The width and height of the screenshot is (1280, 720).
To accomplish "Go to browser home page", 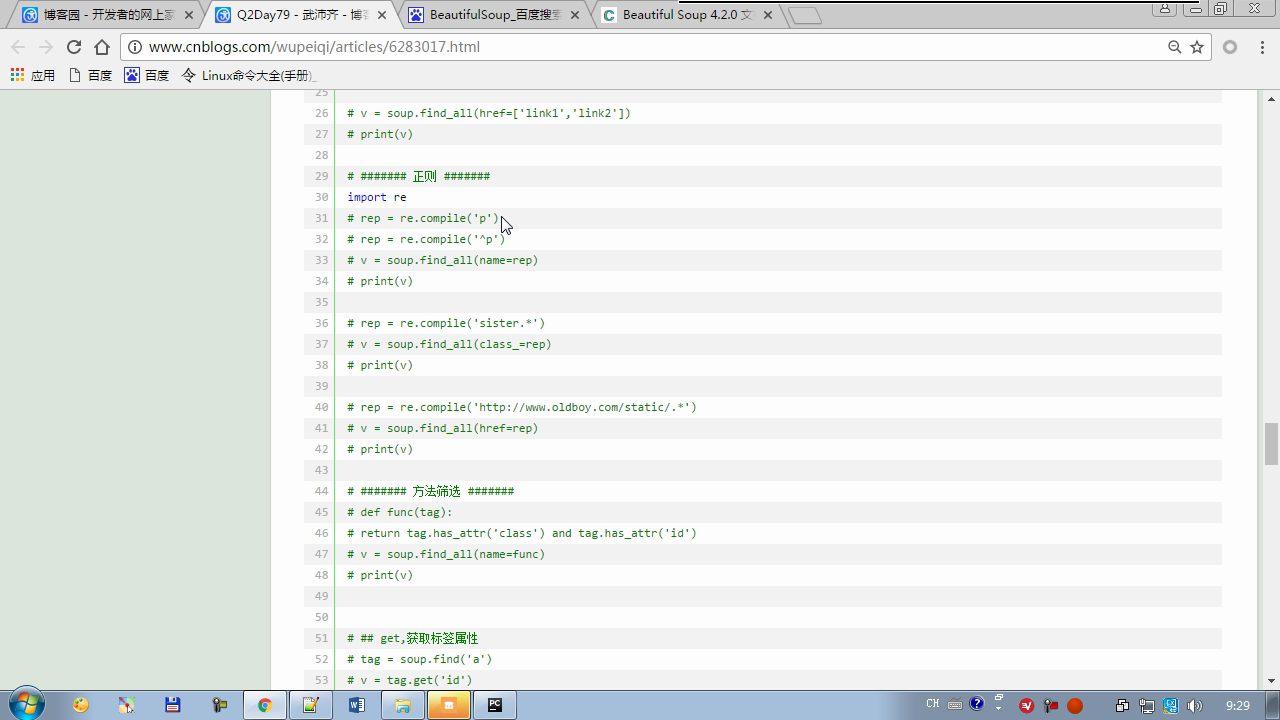I will coord(101,47).
